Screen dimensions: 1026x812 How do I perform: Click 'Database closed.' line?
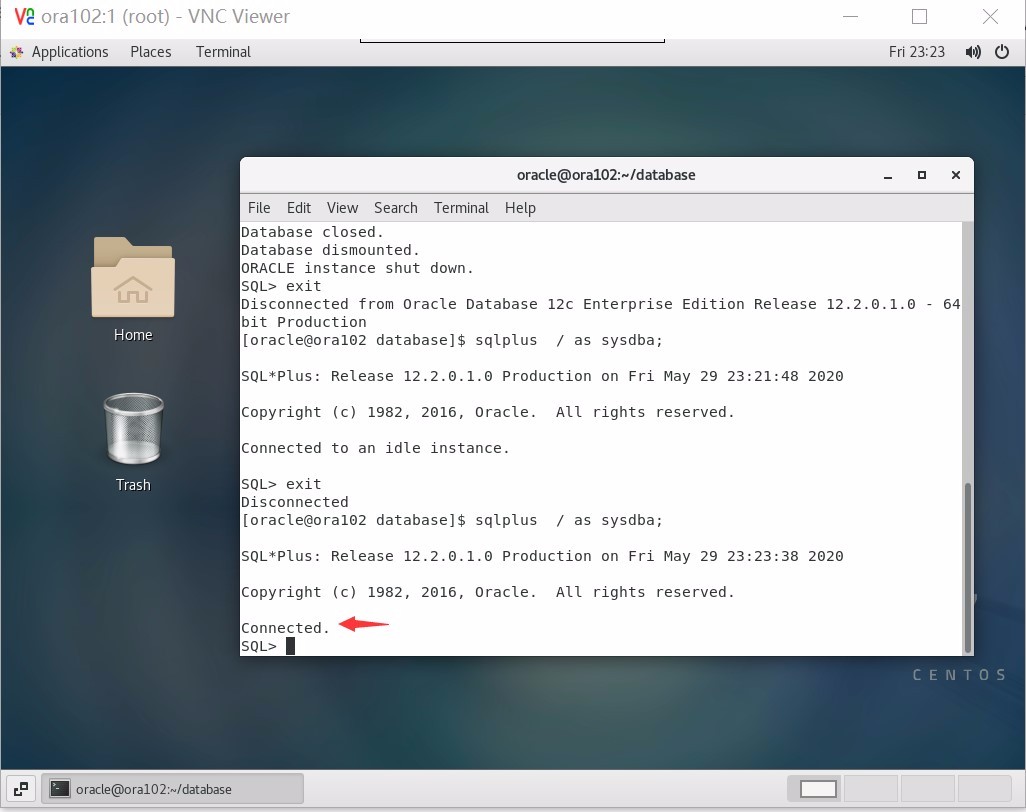[312, 232]
